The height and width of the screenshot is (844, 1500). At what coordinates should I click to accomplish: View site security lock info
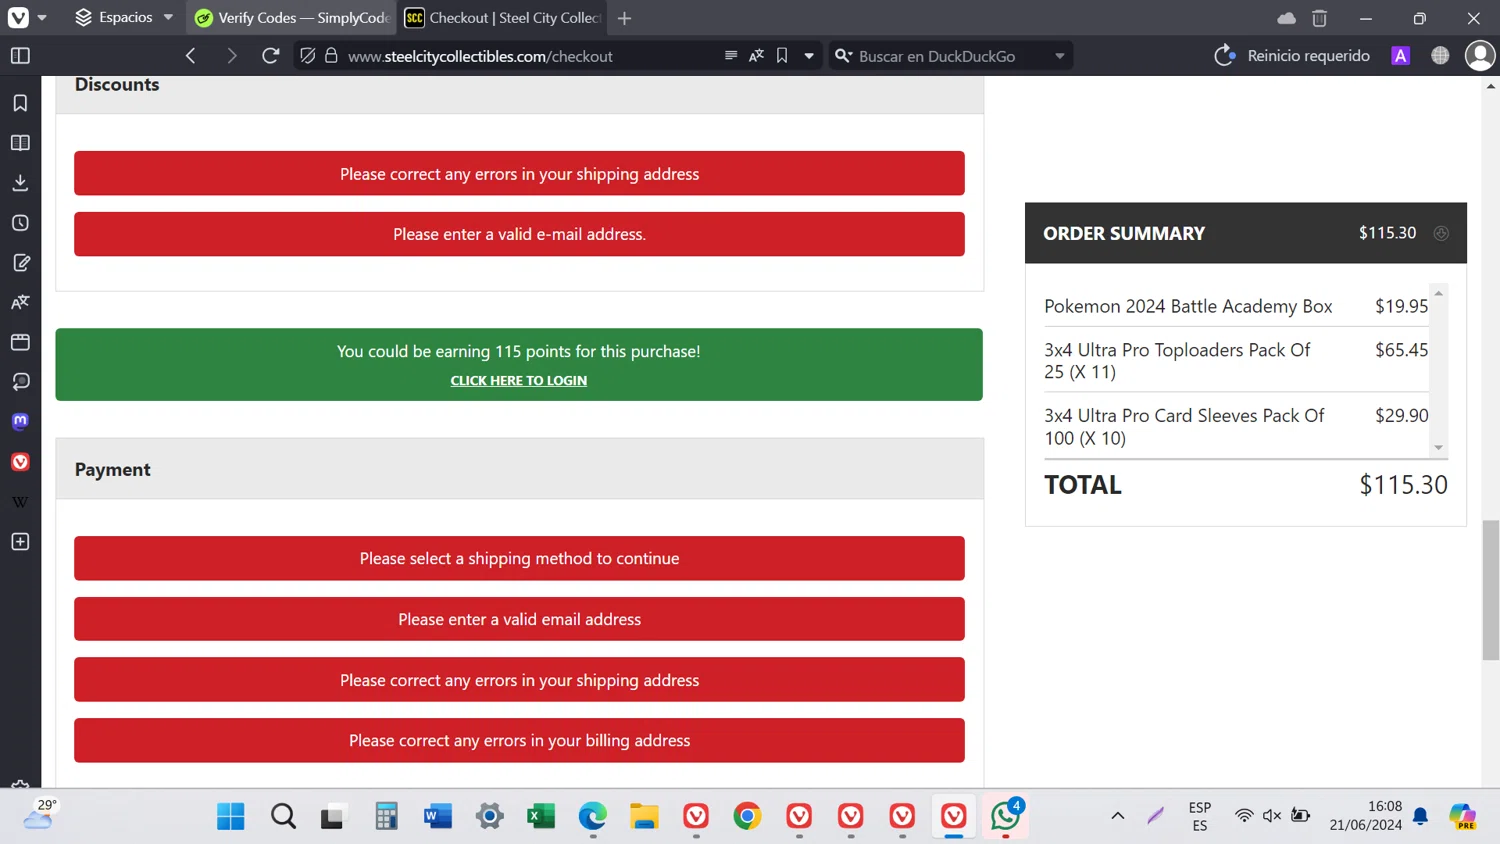coord(331,56)
